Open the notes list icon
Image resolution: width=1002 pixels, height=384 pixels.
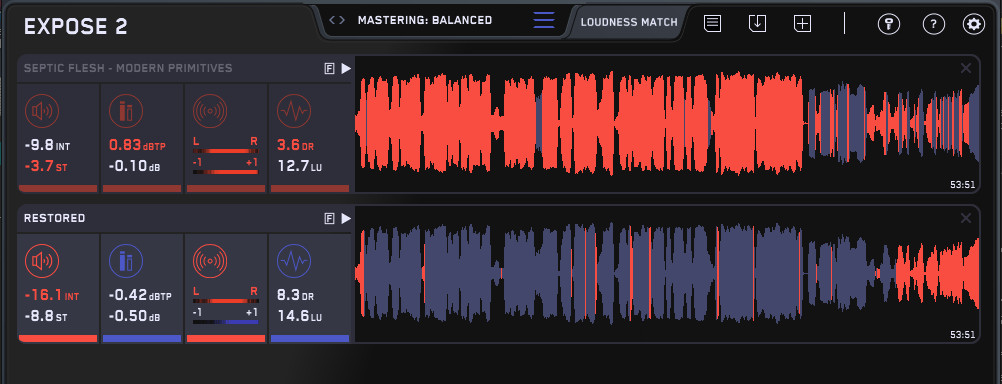(x=713, y=24)
